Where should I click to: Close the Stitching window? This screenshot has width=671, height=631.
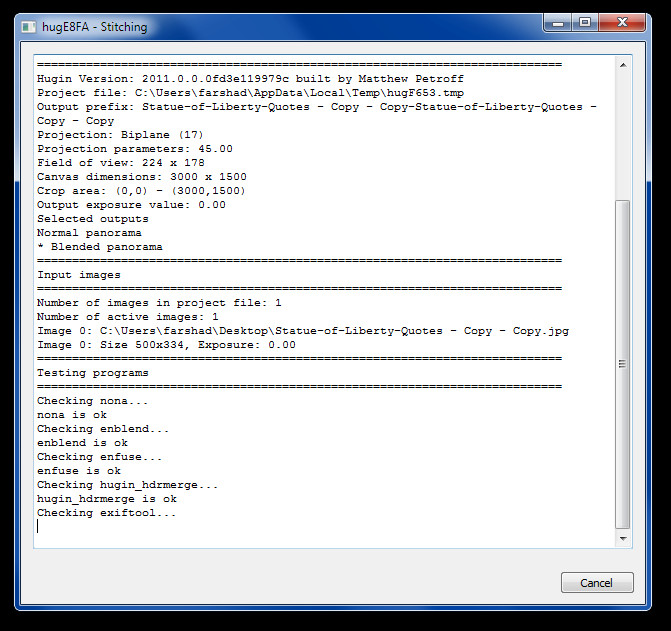point(622,23)
